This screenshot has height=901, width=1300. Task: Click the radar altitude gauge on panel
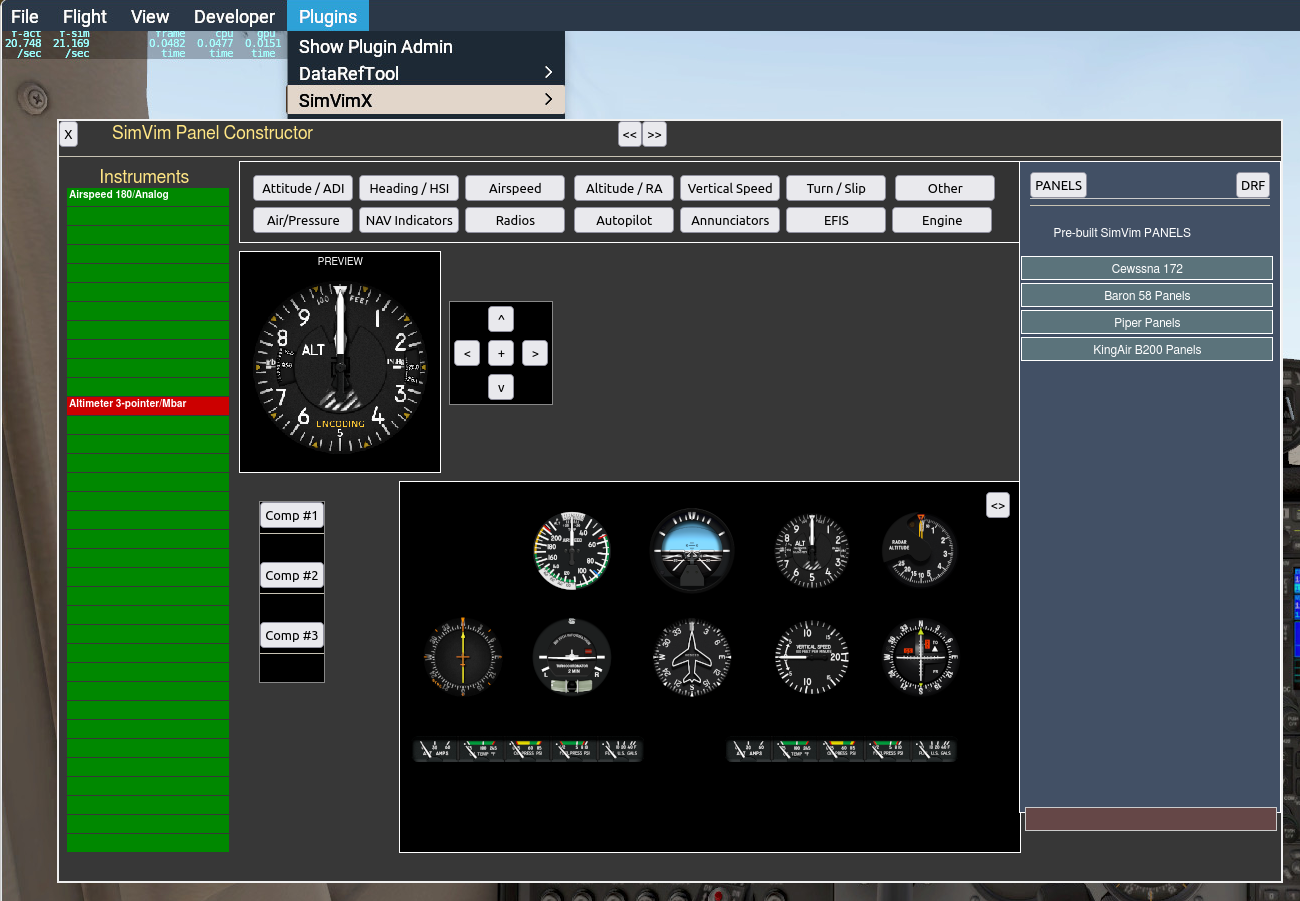pyautogui.click(x=920, y=549)
